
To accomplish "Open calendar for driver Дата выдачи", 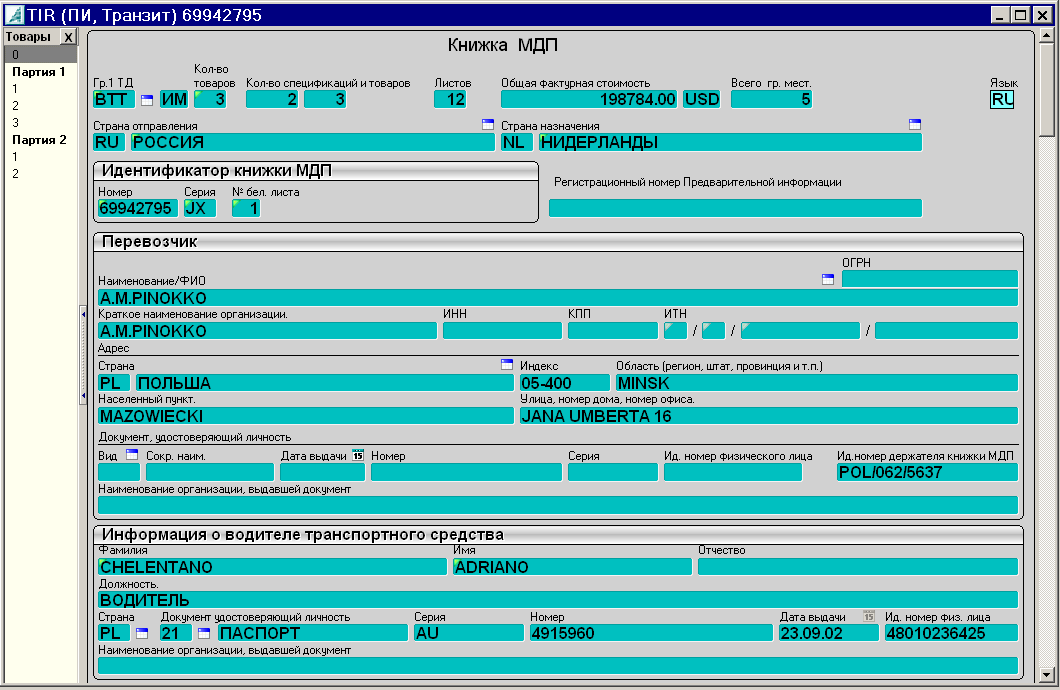I will pyautogui.click(x=869, y=616).
